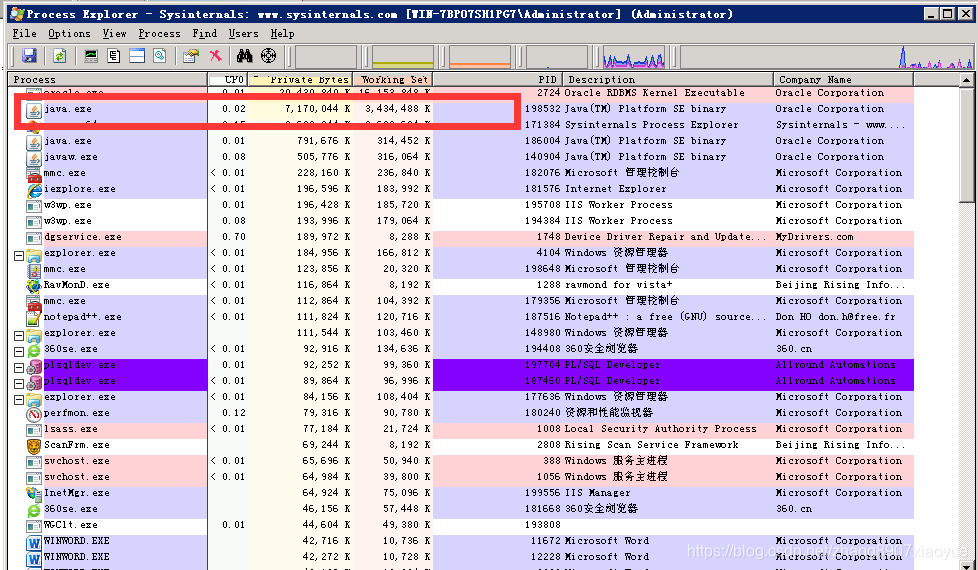This screenshot has width=978, height=570.
Task: Open the View menu
Action: [114, 34]
